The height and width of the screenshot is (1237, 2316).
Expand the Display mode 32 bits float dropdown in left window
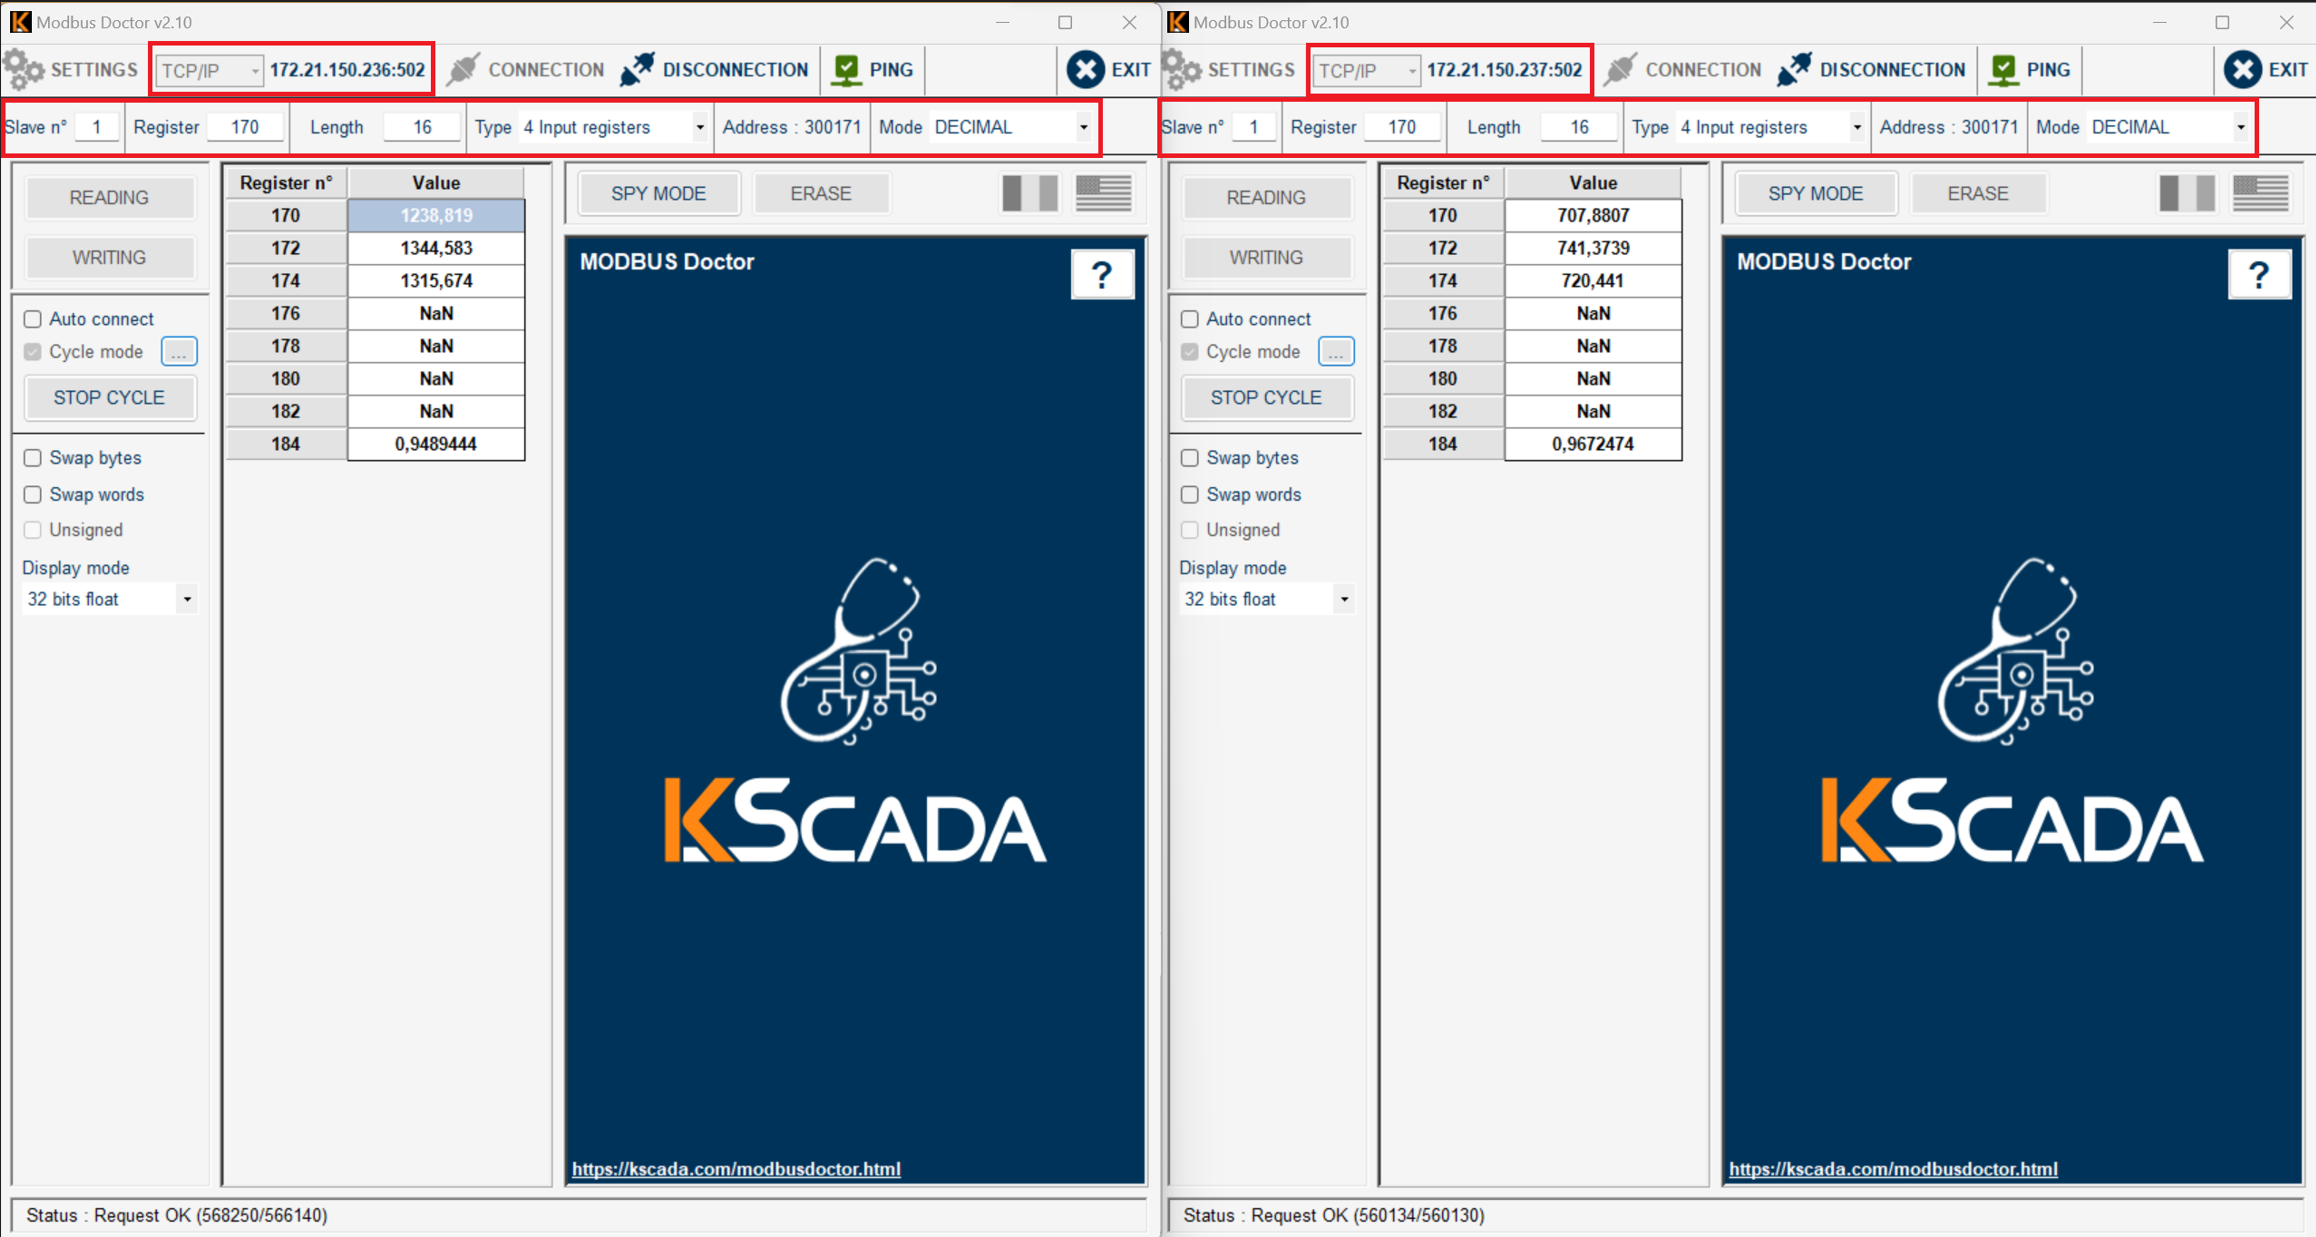click(186, 600)
